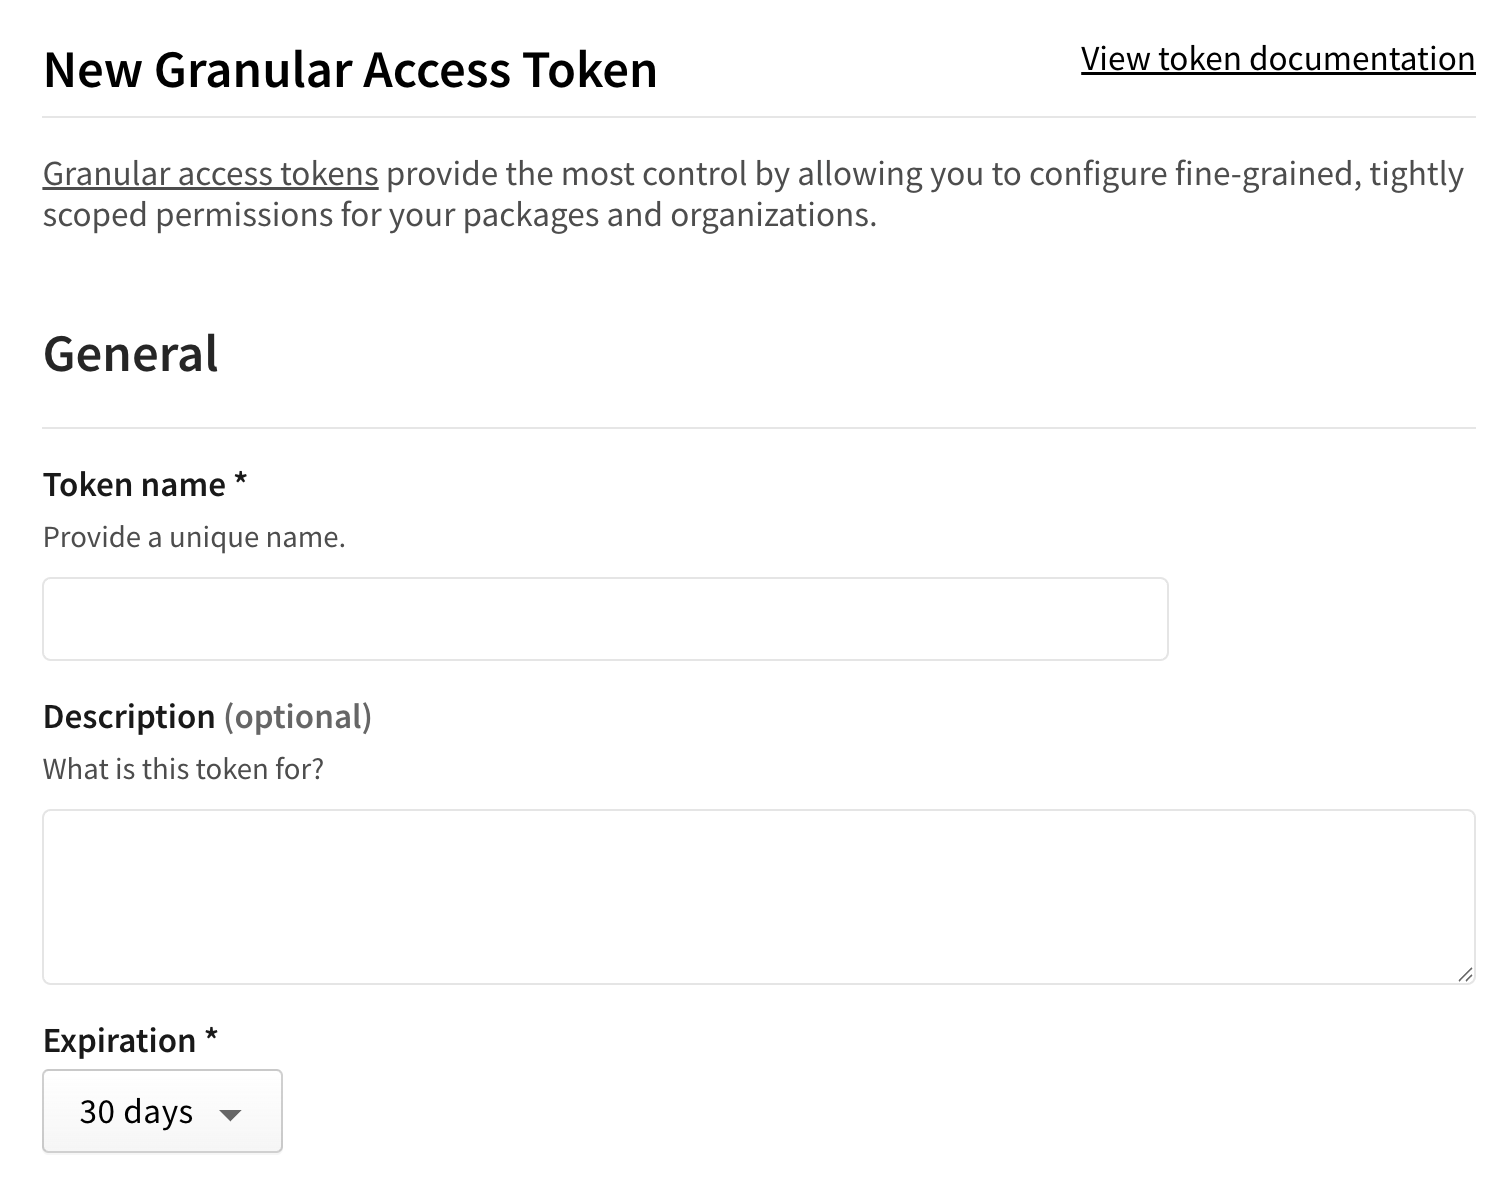Click the '(optional)' text beside Description
Viewport: 1508px width, 1194px height.
tap(298, 717)
